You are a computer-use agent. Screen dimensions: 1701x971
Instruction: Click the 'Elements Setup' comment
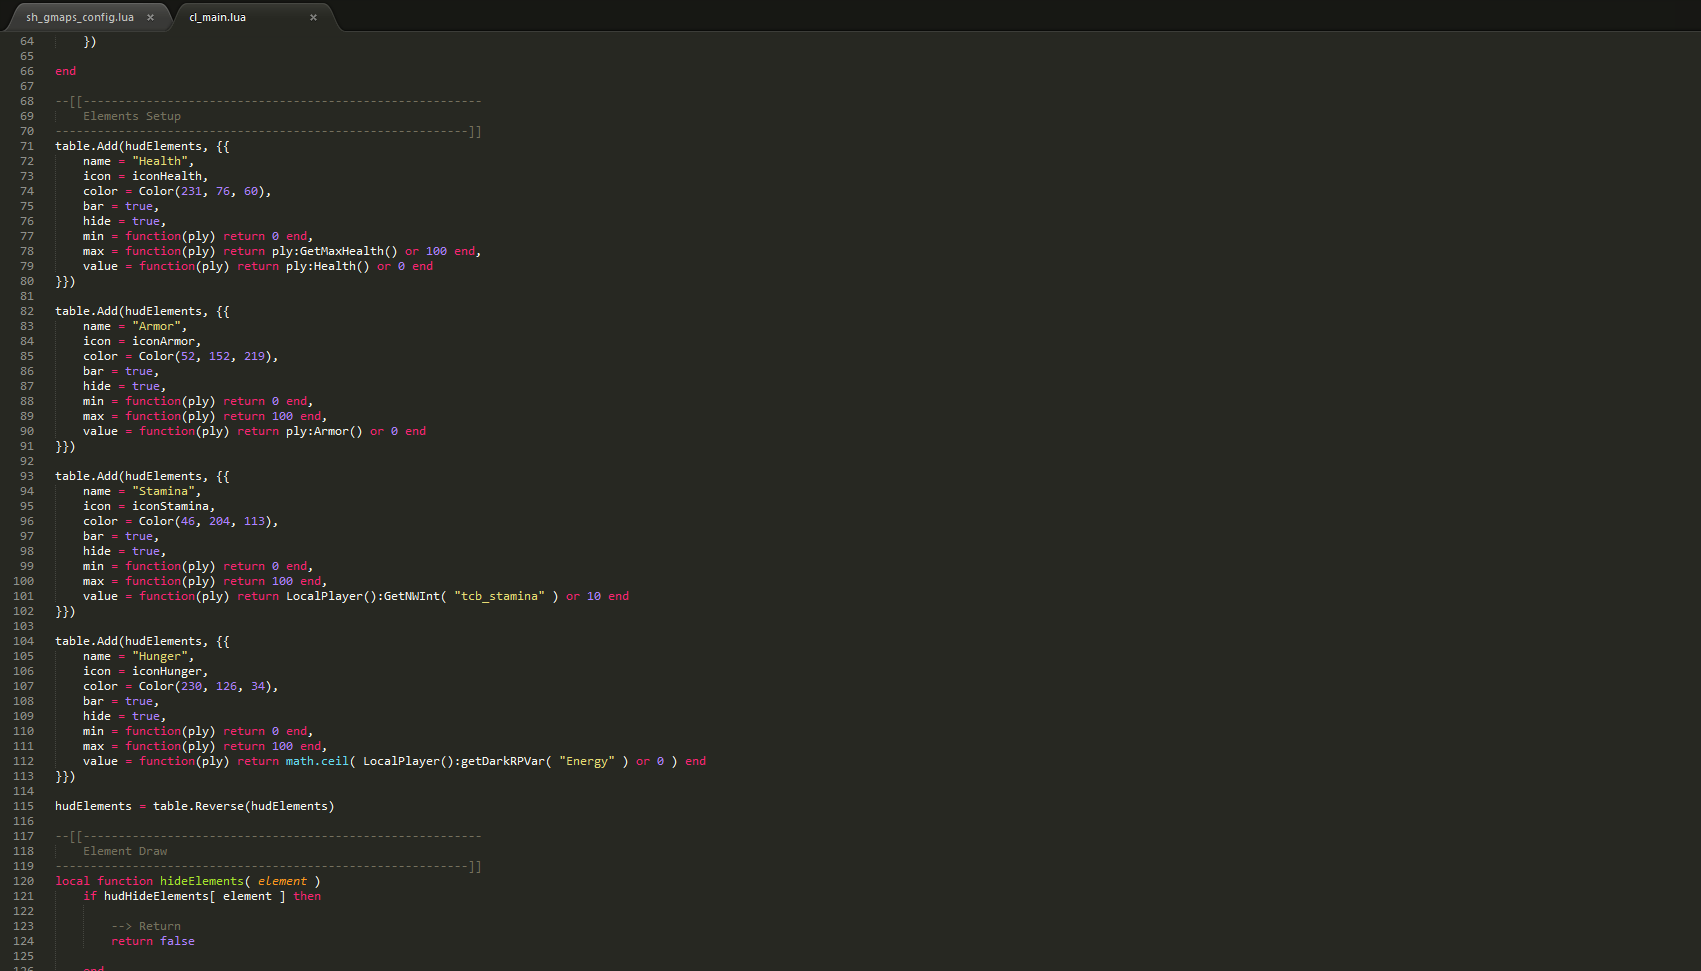pos(132,116)
